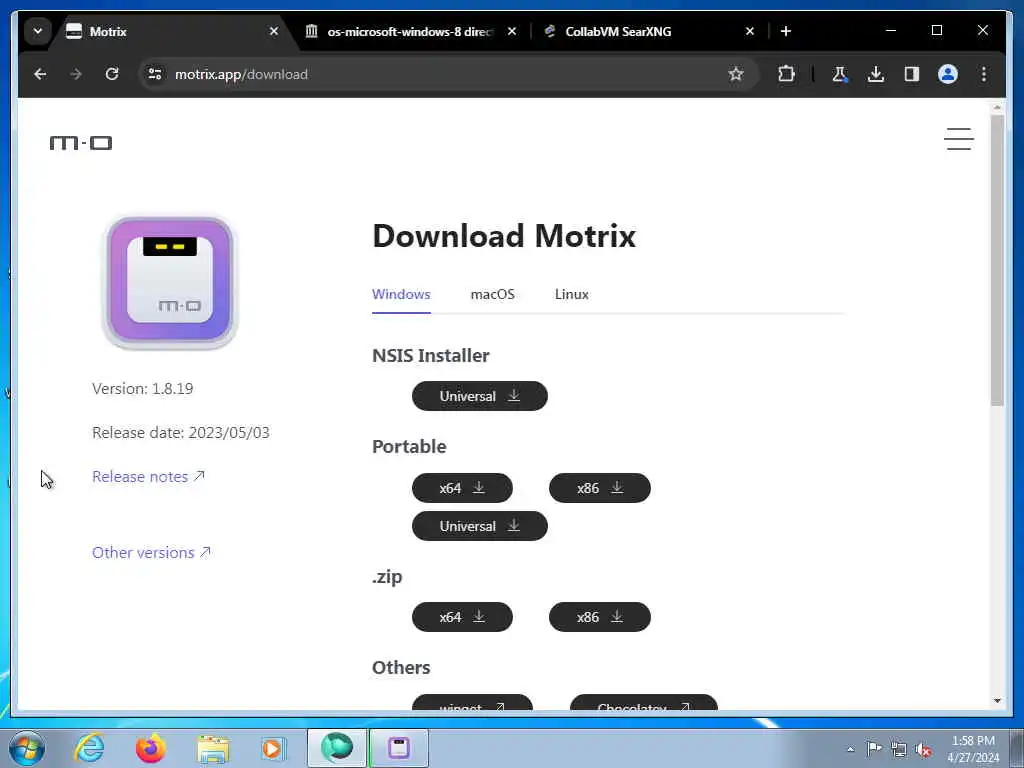1024x768 pixels.
Task: Go back to the previous page
Action: [x=40, y=74]
